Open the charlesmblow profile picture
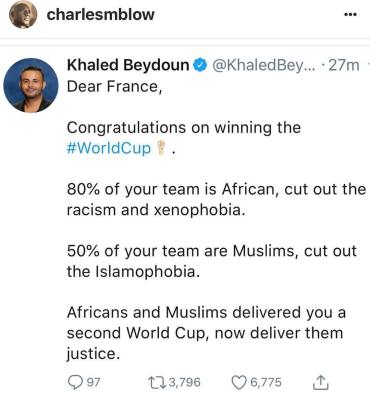This screenshot has height=397, width=370. 23,15
